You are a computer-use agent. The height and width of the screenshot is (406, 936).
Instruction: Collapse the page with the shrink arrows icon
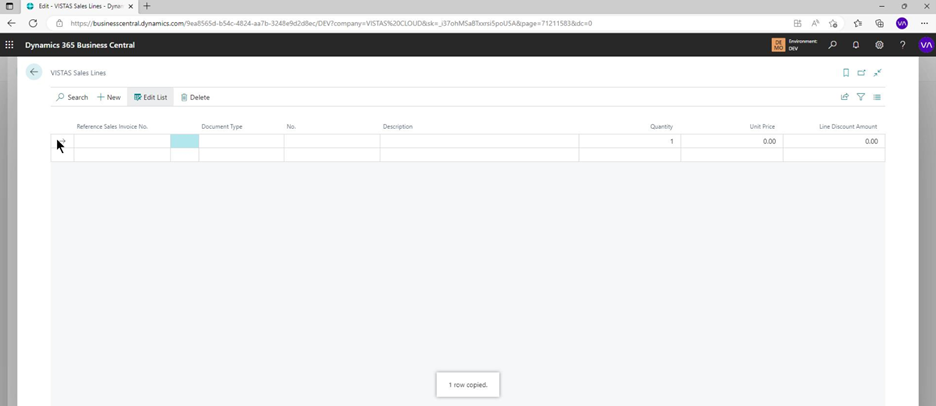(877, 73)
